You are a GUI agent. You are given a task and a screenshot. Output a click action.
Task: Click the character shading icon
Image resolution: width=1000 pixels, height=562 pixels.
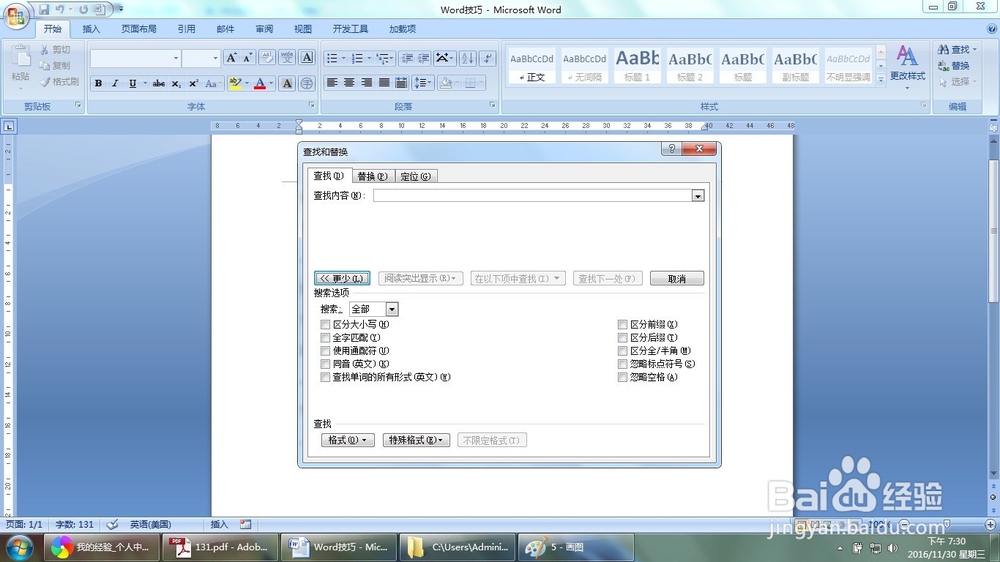[x=287, y=83]
